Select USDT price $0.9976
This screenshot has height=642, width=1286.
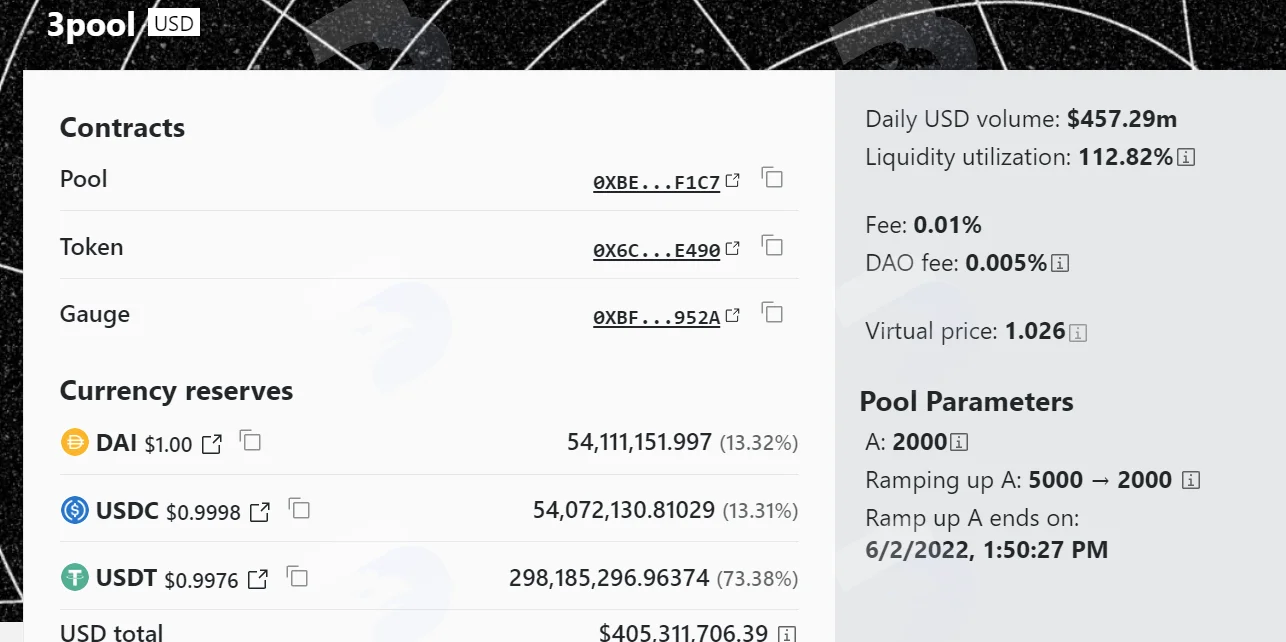point(201,580)
